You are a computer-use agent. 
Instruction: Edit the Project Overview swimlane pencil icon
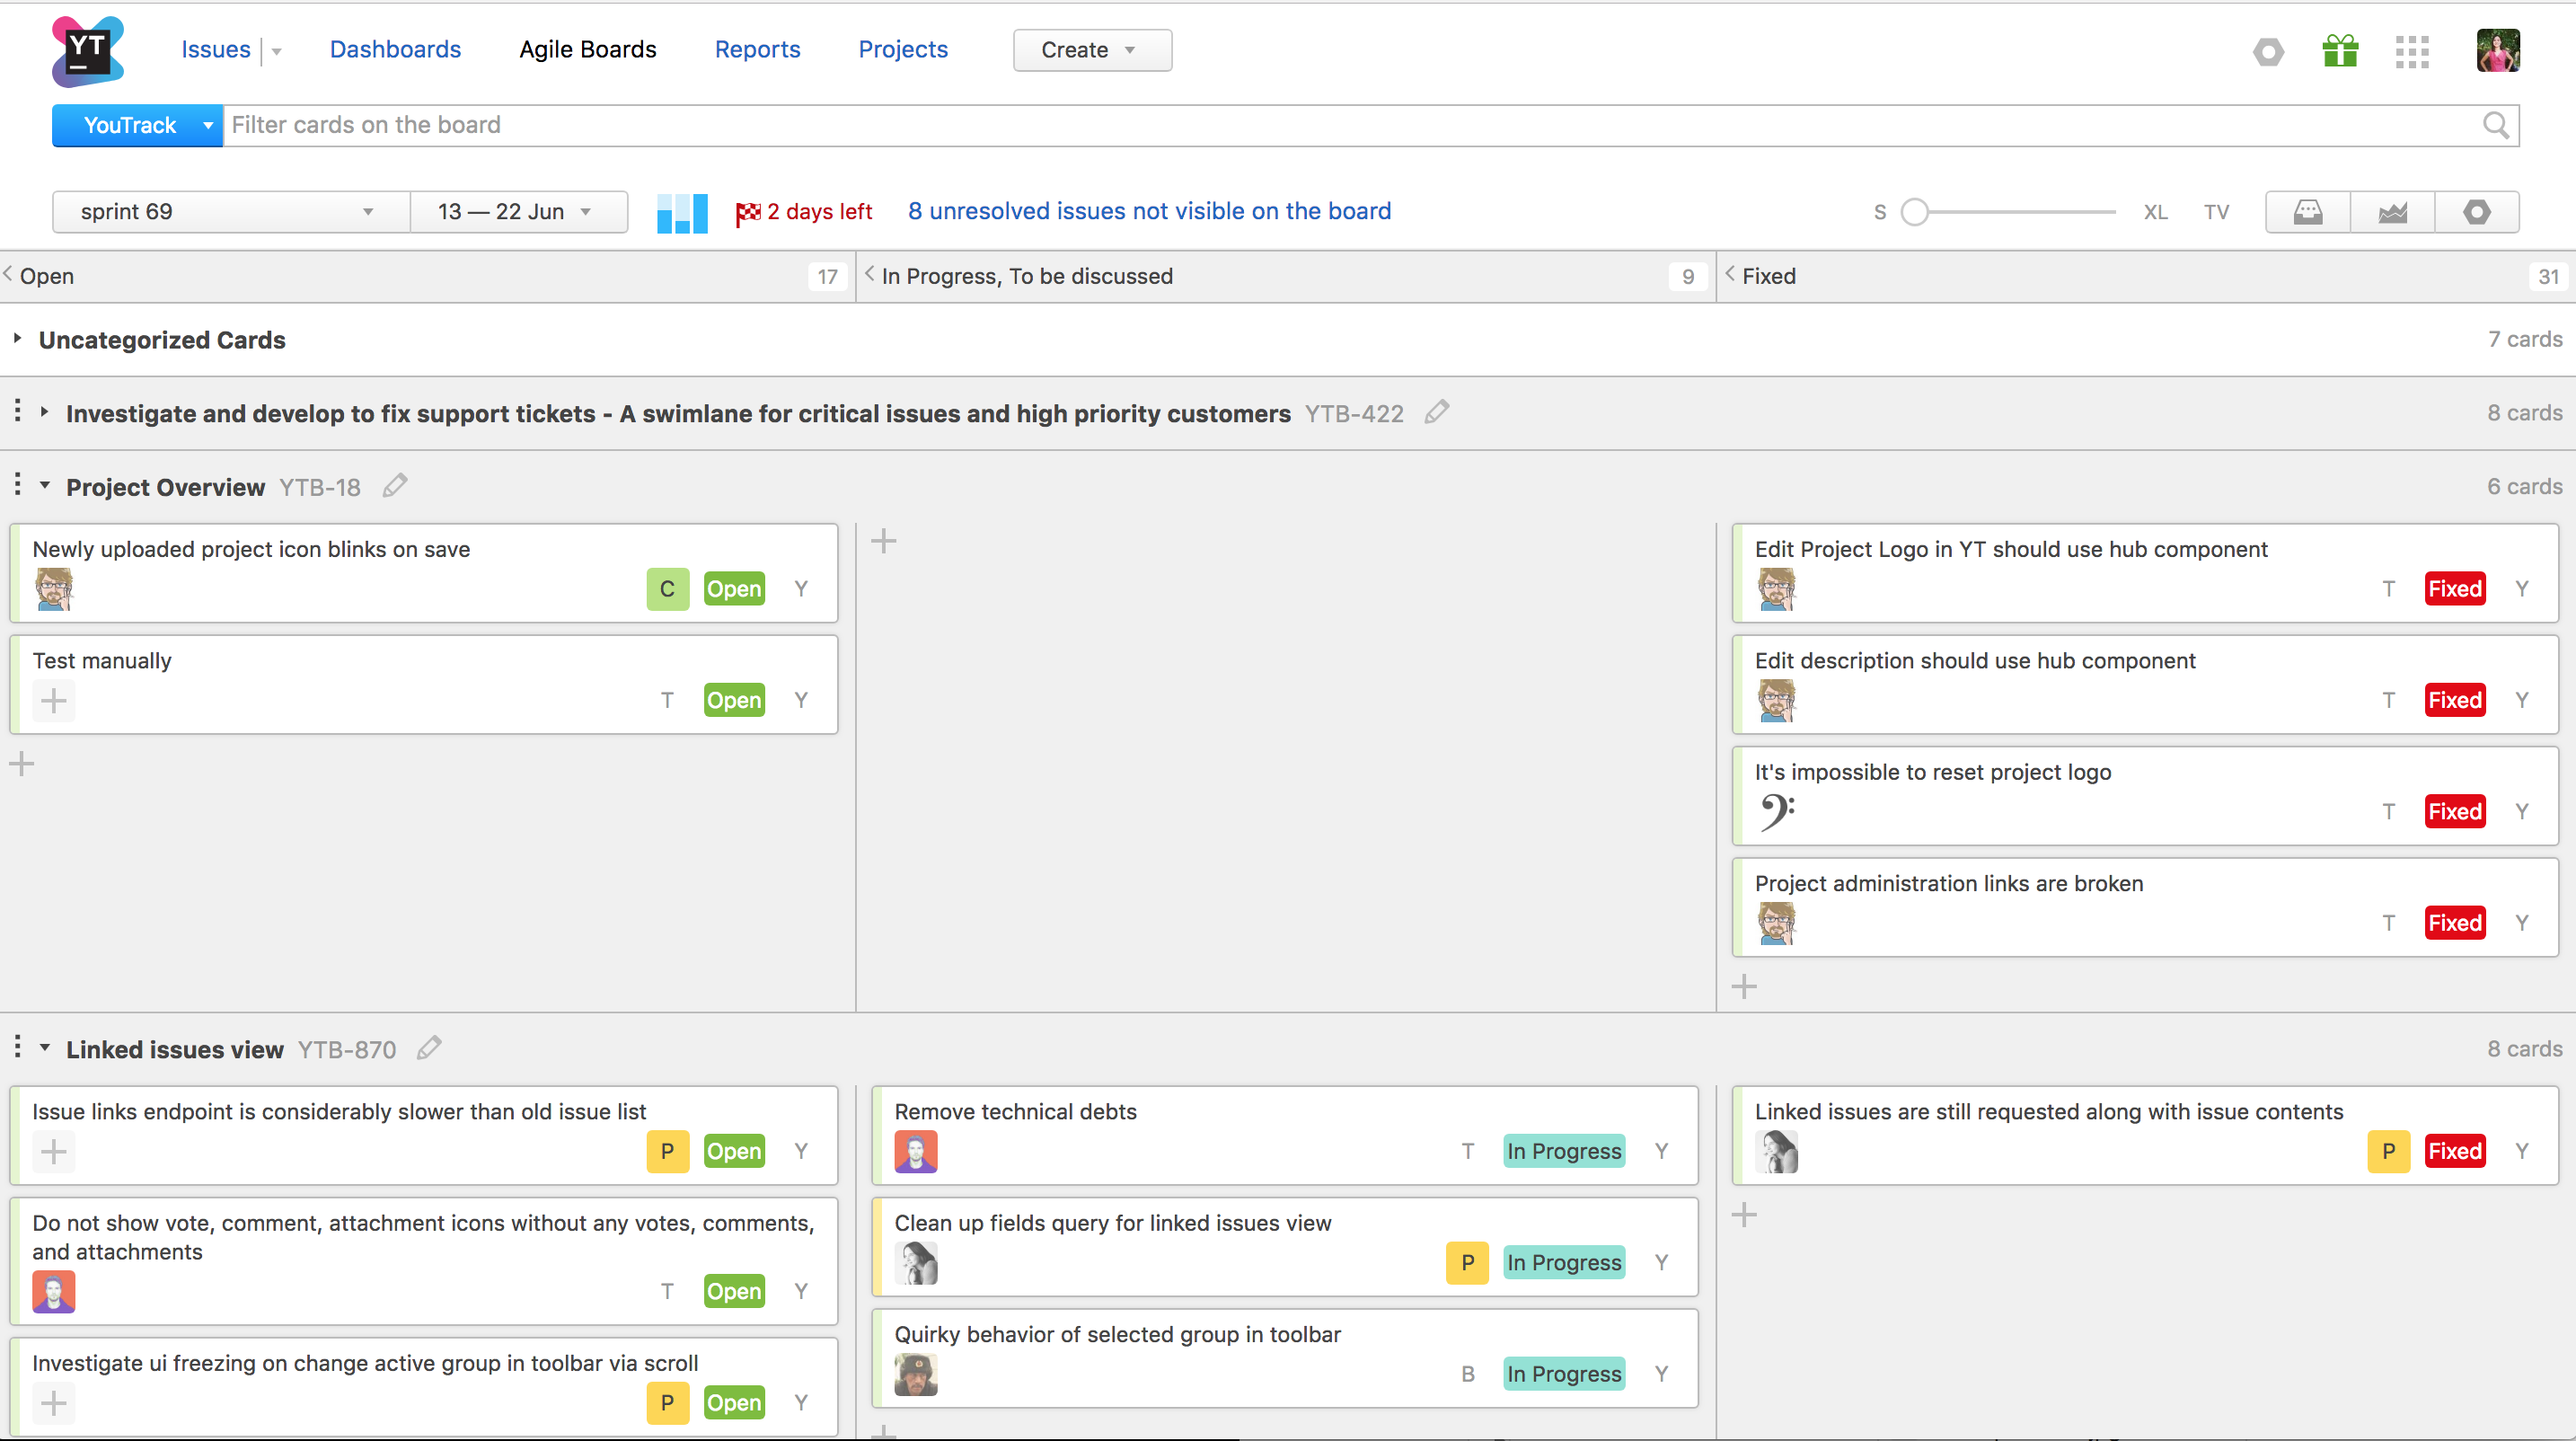[395, 486]
